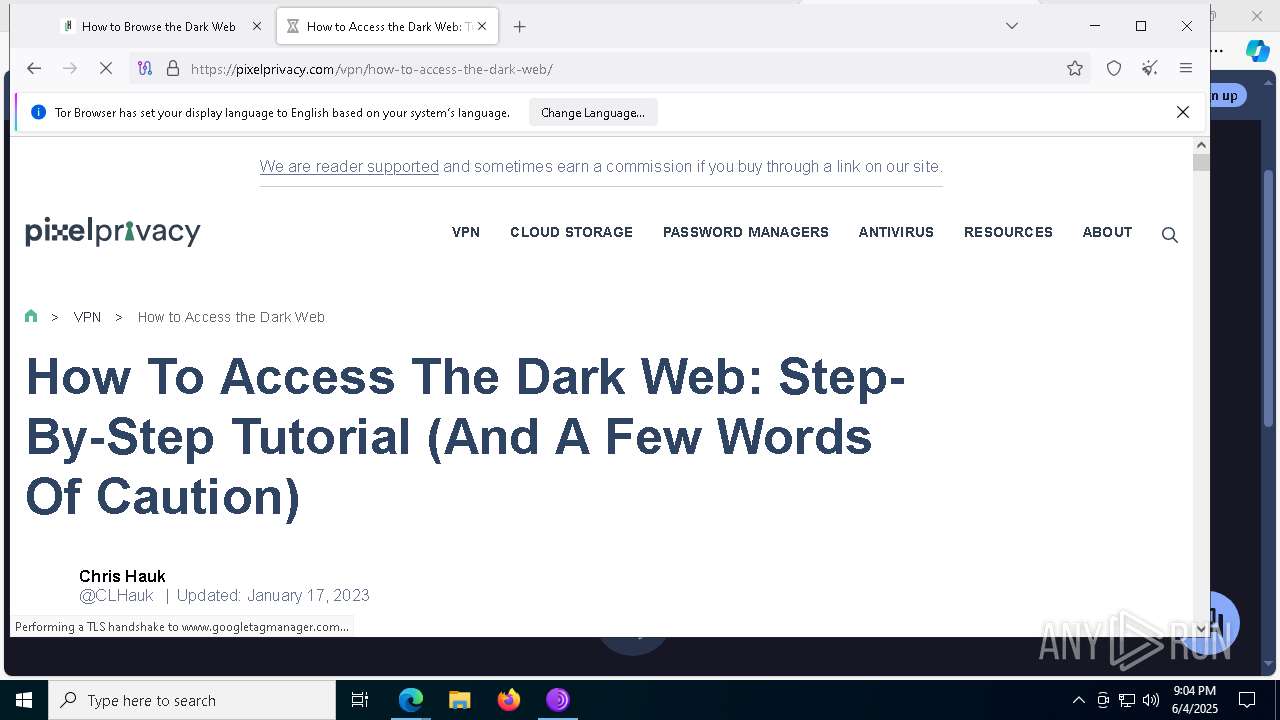The width and height of the screenshot is (1280, 720).
Task: Select How to Access the Dark Web tab
Action: tap(388, 27)
